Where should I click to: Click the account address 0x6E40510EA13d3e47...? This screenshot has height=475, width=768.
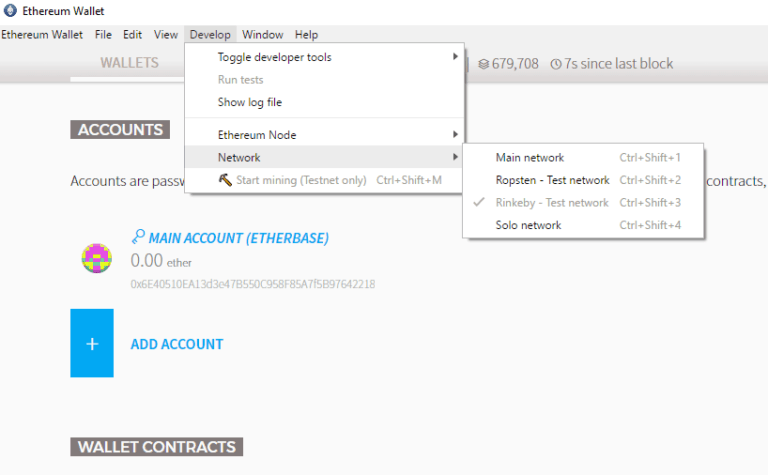pos(253,284)
